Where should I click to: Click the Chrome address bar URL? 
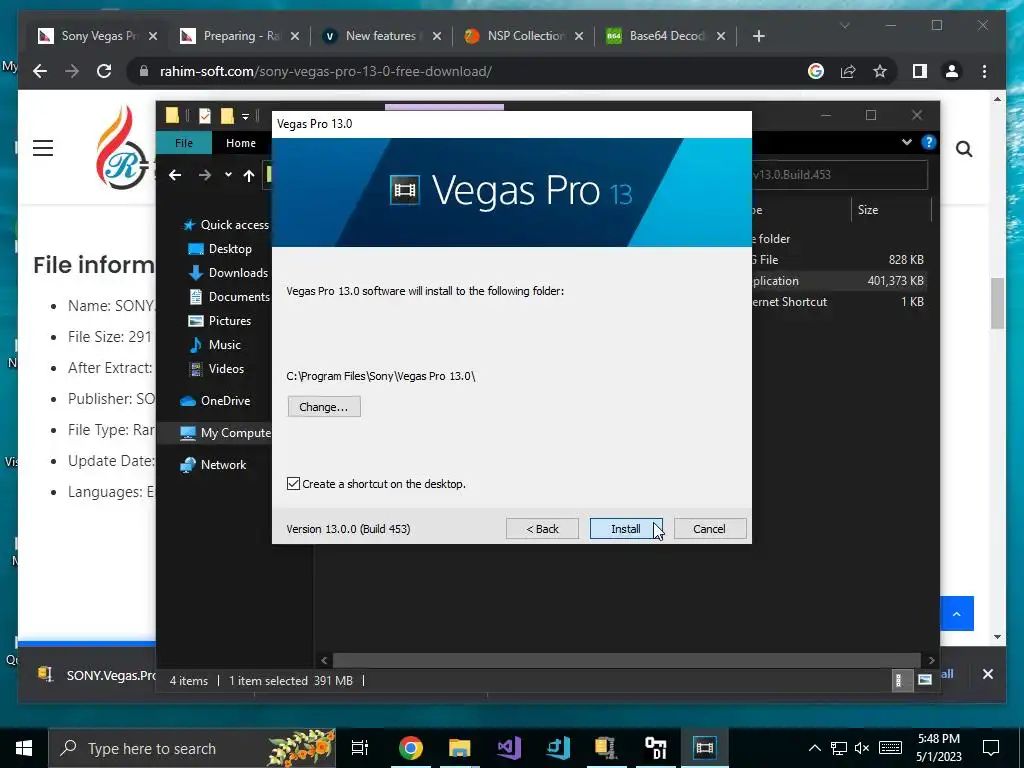click(326, 71)
